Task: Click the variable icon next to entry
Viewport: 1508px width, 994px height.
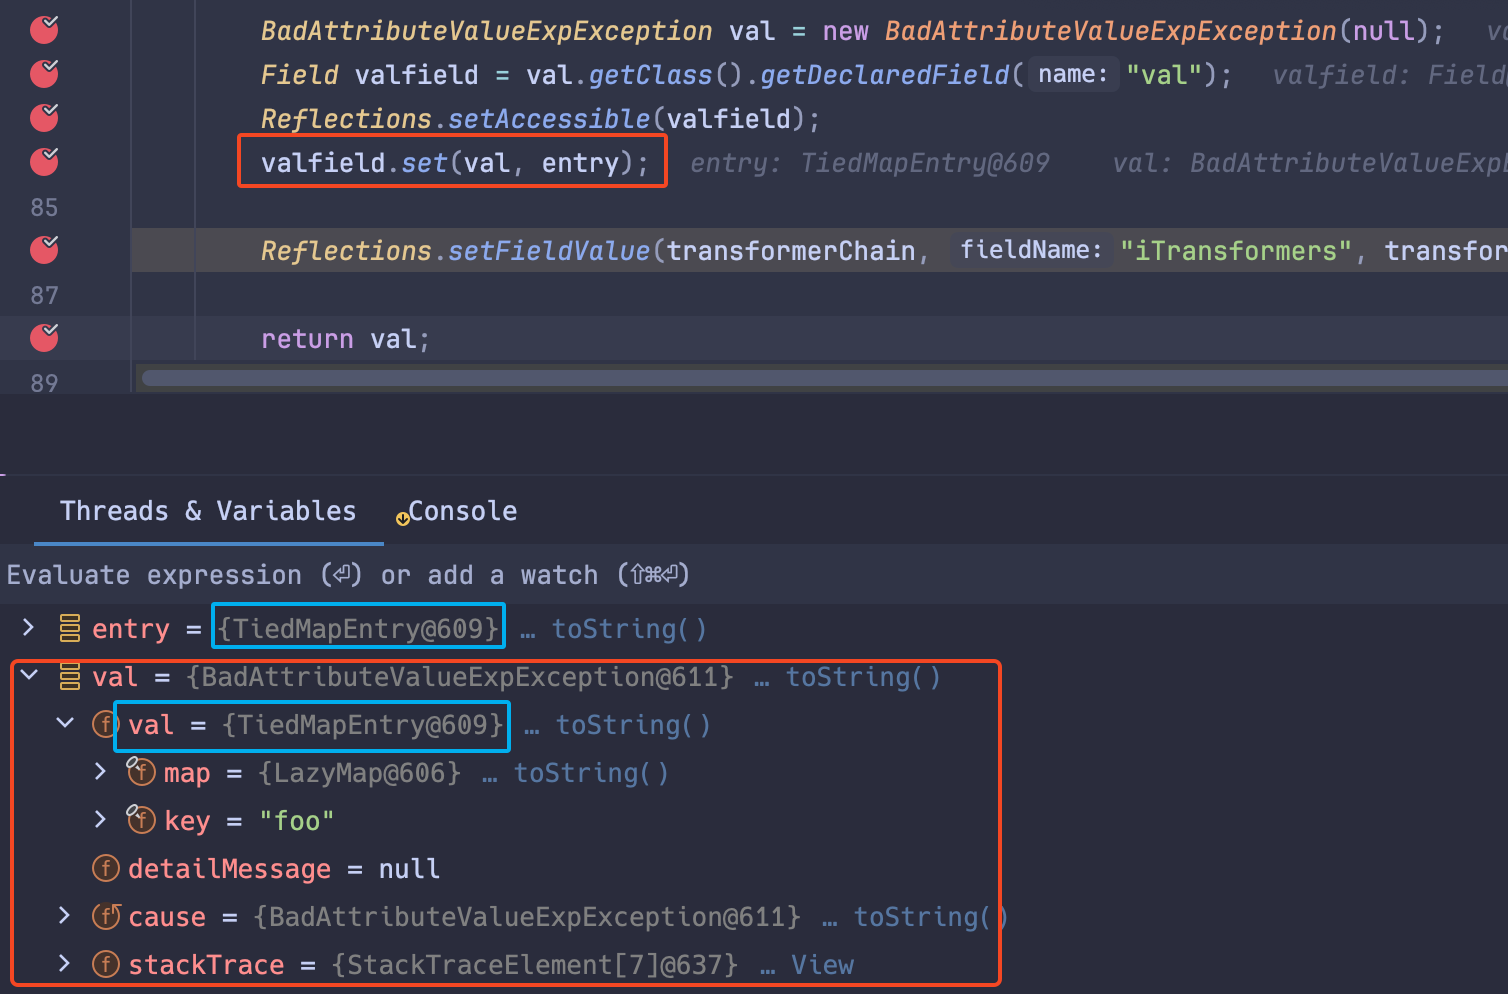Action: [x=68, y=628]
